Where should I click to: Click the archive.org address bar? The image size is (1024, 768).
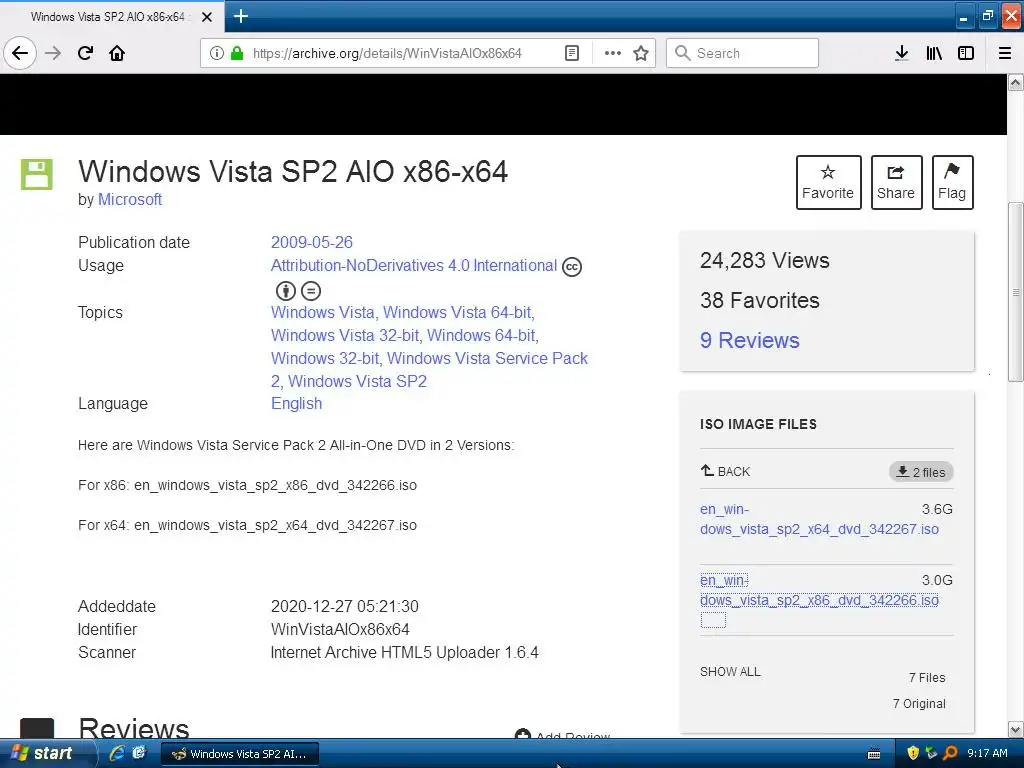point(387,53)
